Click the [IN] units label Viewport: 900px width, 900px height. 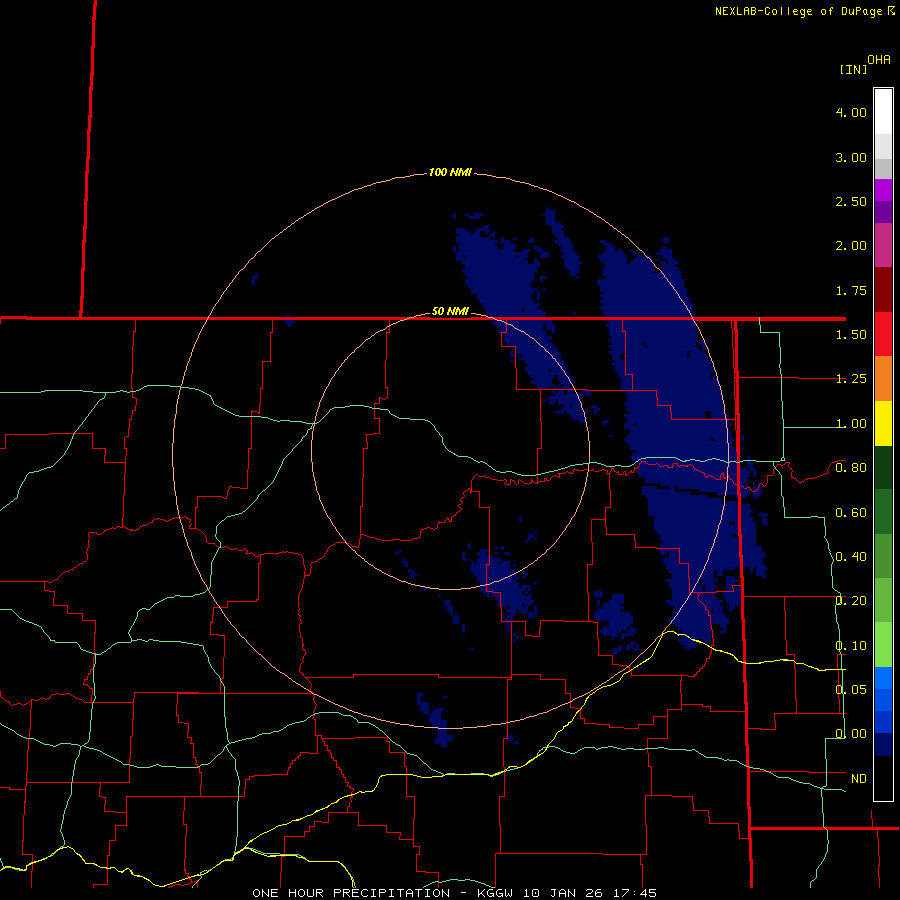[853, 69]
